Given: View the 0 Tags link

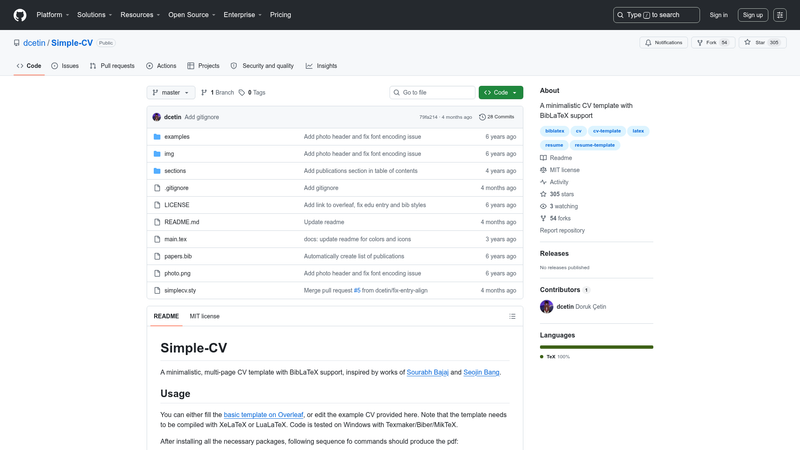Looking at the screenshot, I should [252, 92].
